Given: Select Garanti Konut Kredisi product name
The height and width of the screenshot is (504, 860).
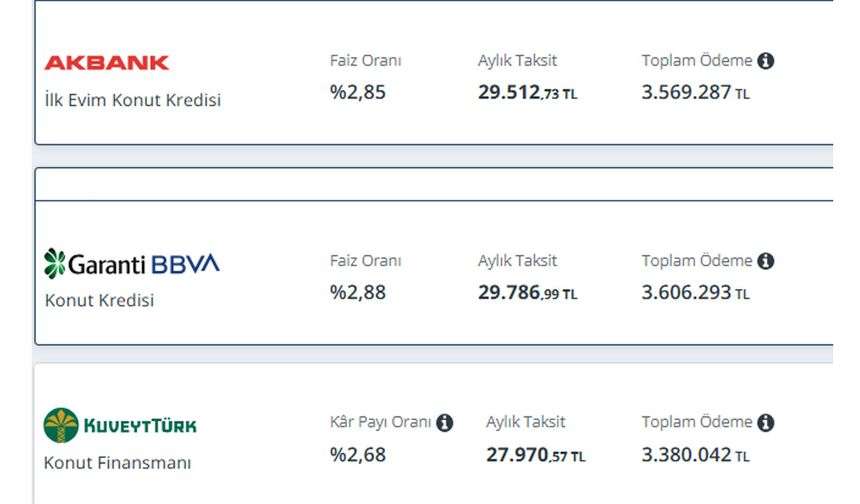Looking at the screenshot, I should click(99, 300).
